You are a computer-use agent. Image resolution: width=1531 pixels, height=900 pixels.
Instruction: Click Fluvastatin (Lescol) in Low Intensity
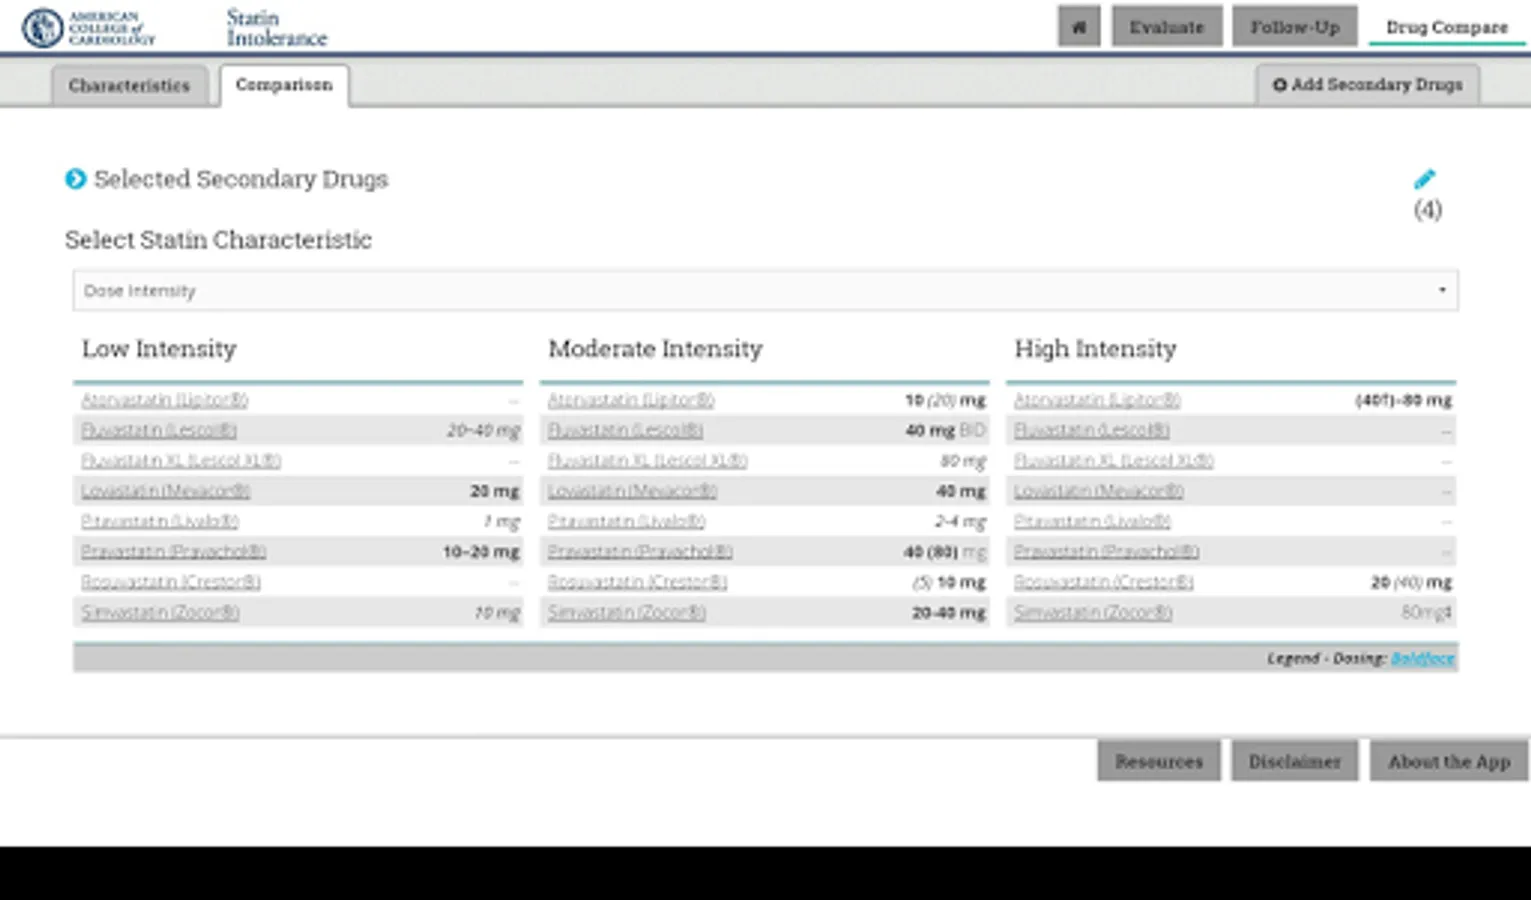click(159, 430)
